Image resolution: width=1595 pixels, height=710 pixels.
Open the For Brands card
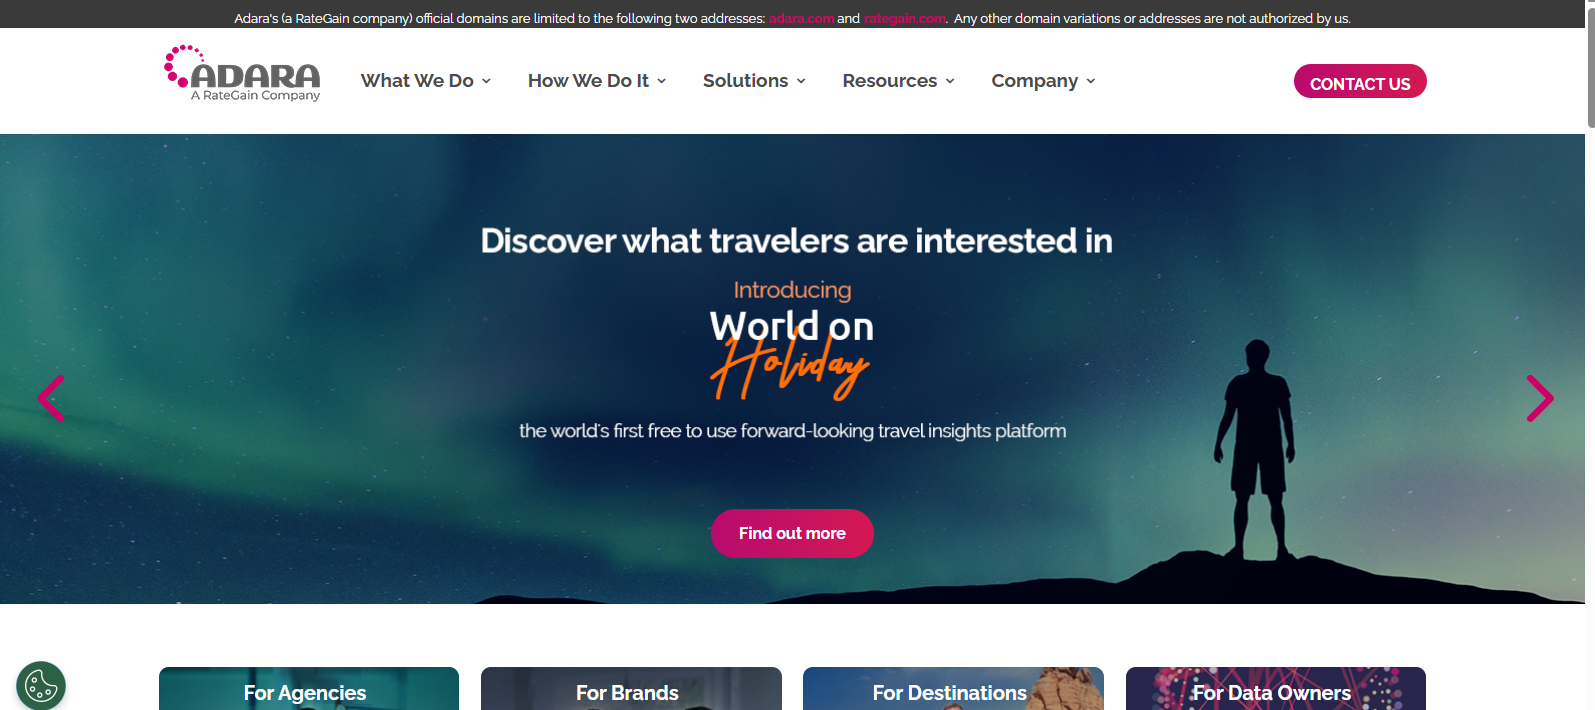631,689
